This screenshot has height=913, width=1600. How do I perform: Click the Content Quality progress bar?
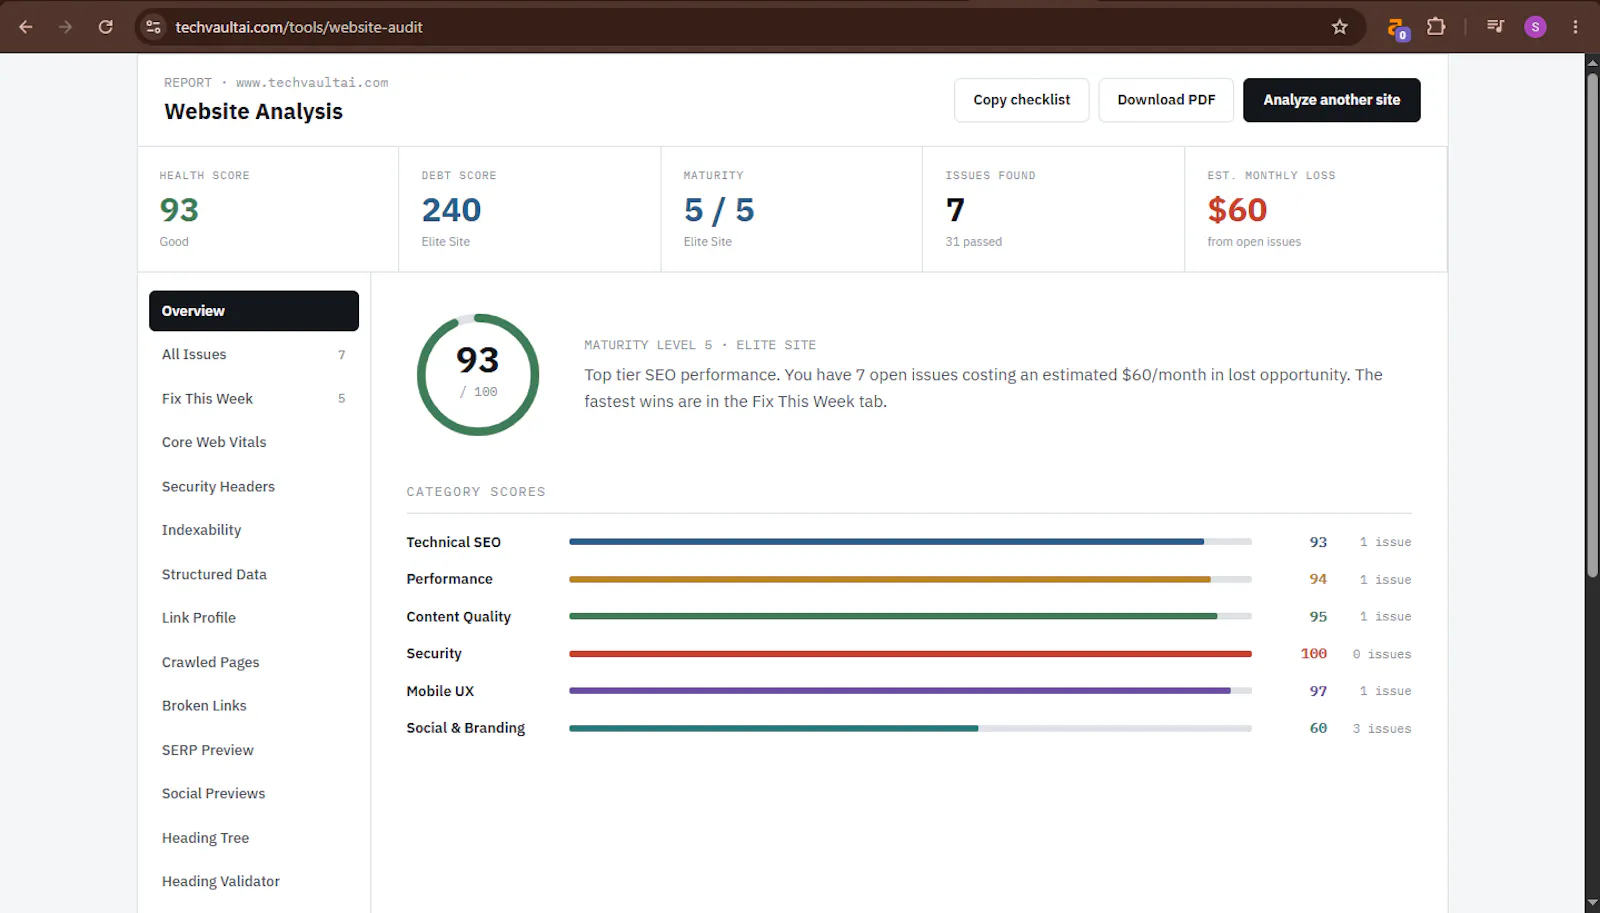[x=910, y=616]
